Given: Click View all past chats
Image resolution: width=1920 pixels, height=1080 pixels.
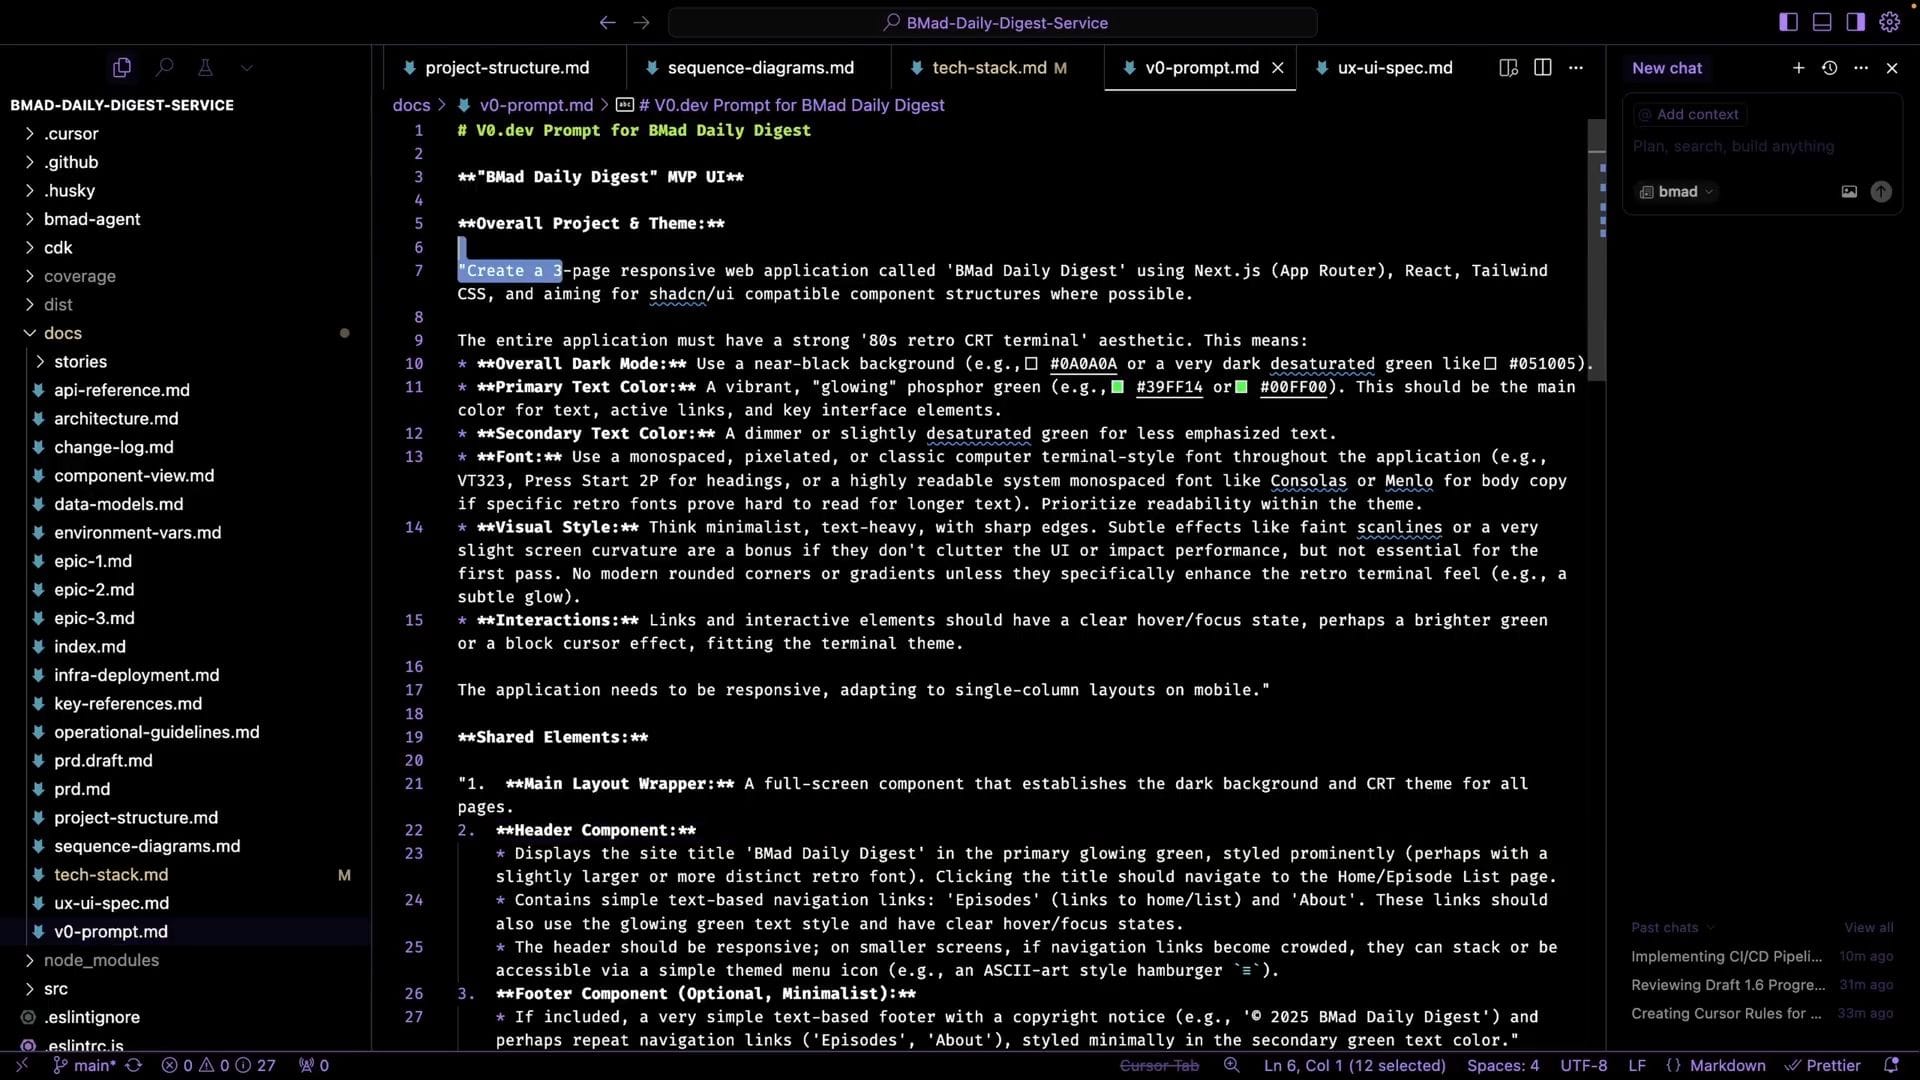Looking at the screenshot, I should (1868, 927).
